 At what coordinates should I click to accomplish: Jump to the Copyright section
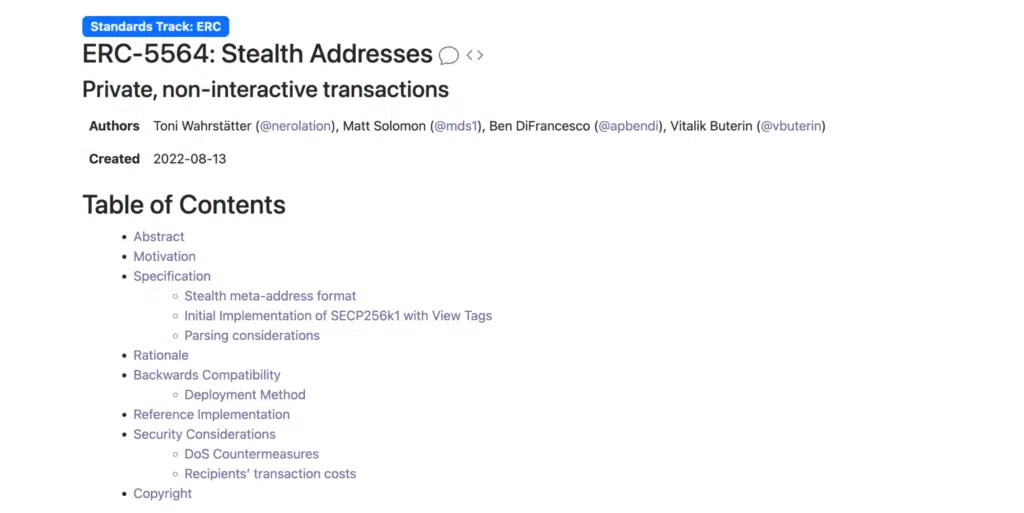(162, 494)
